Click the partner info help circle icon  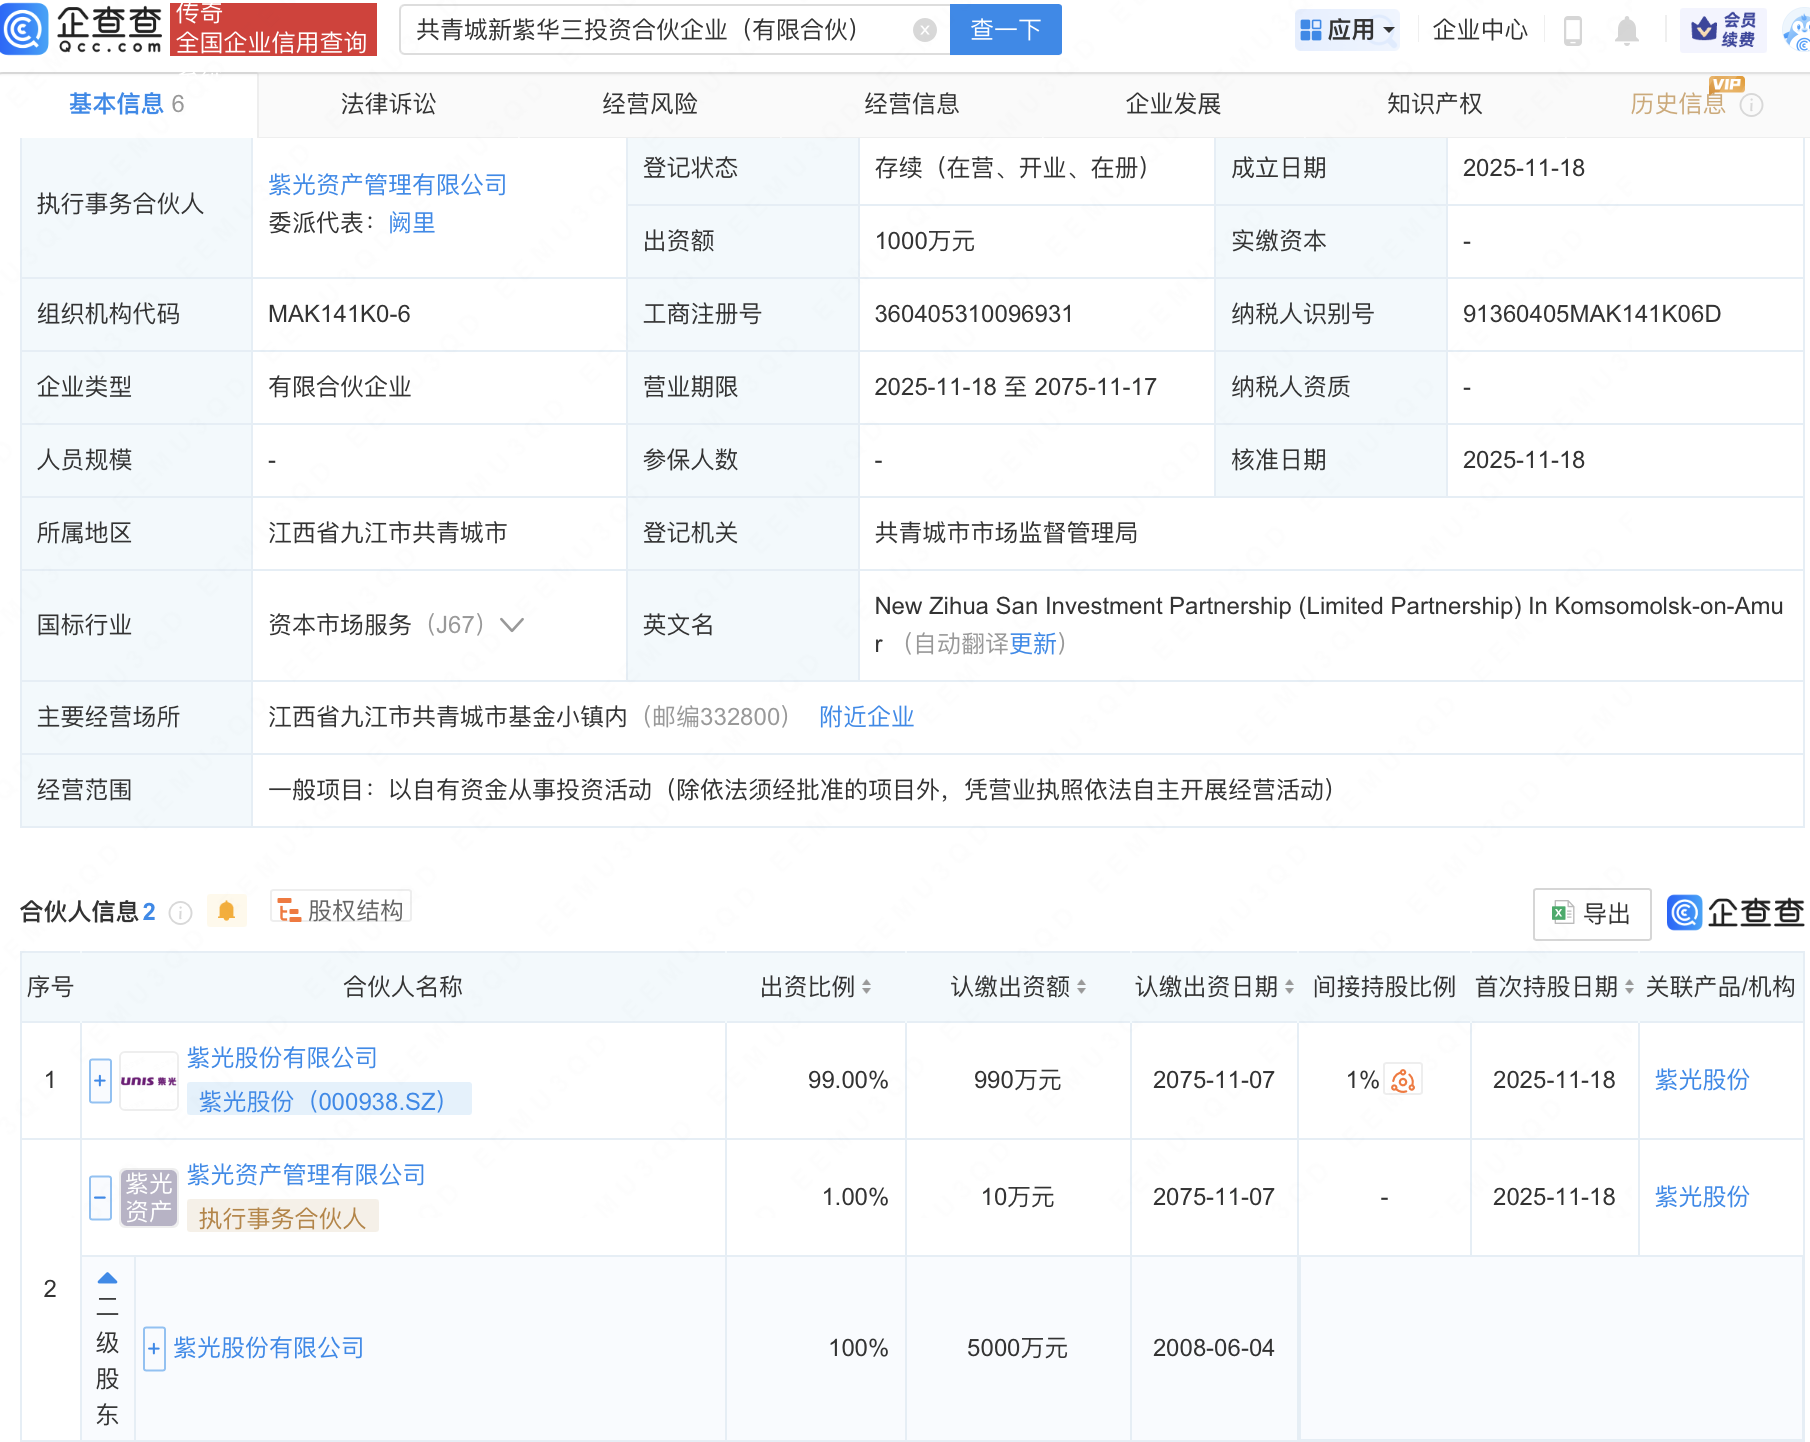pos(181,913)
